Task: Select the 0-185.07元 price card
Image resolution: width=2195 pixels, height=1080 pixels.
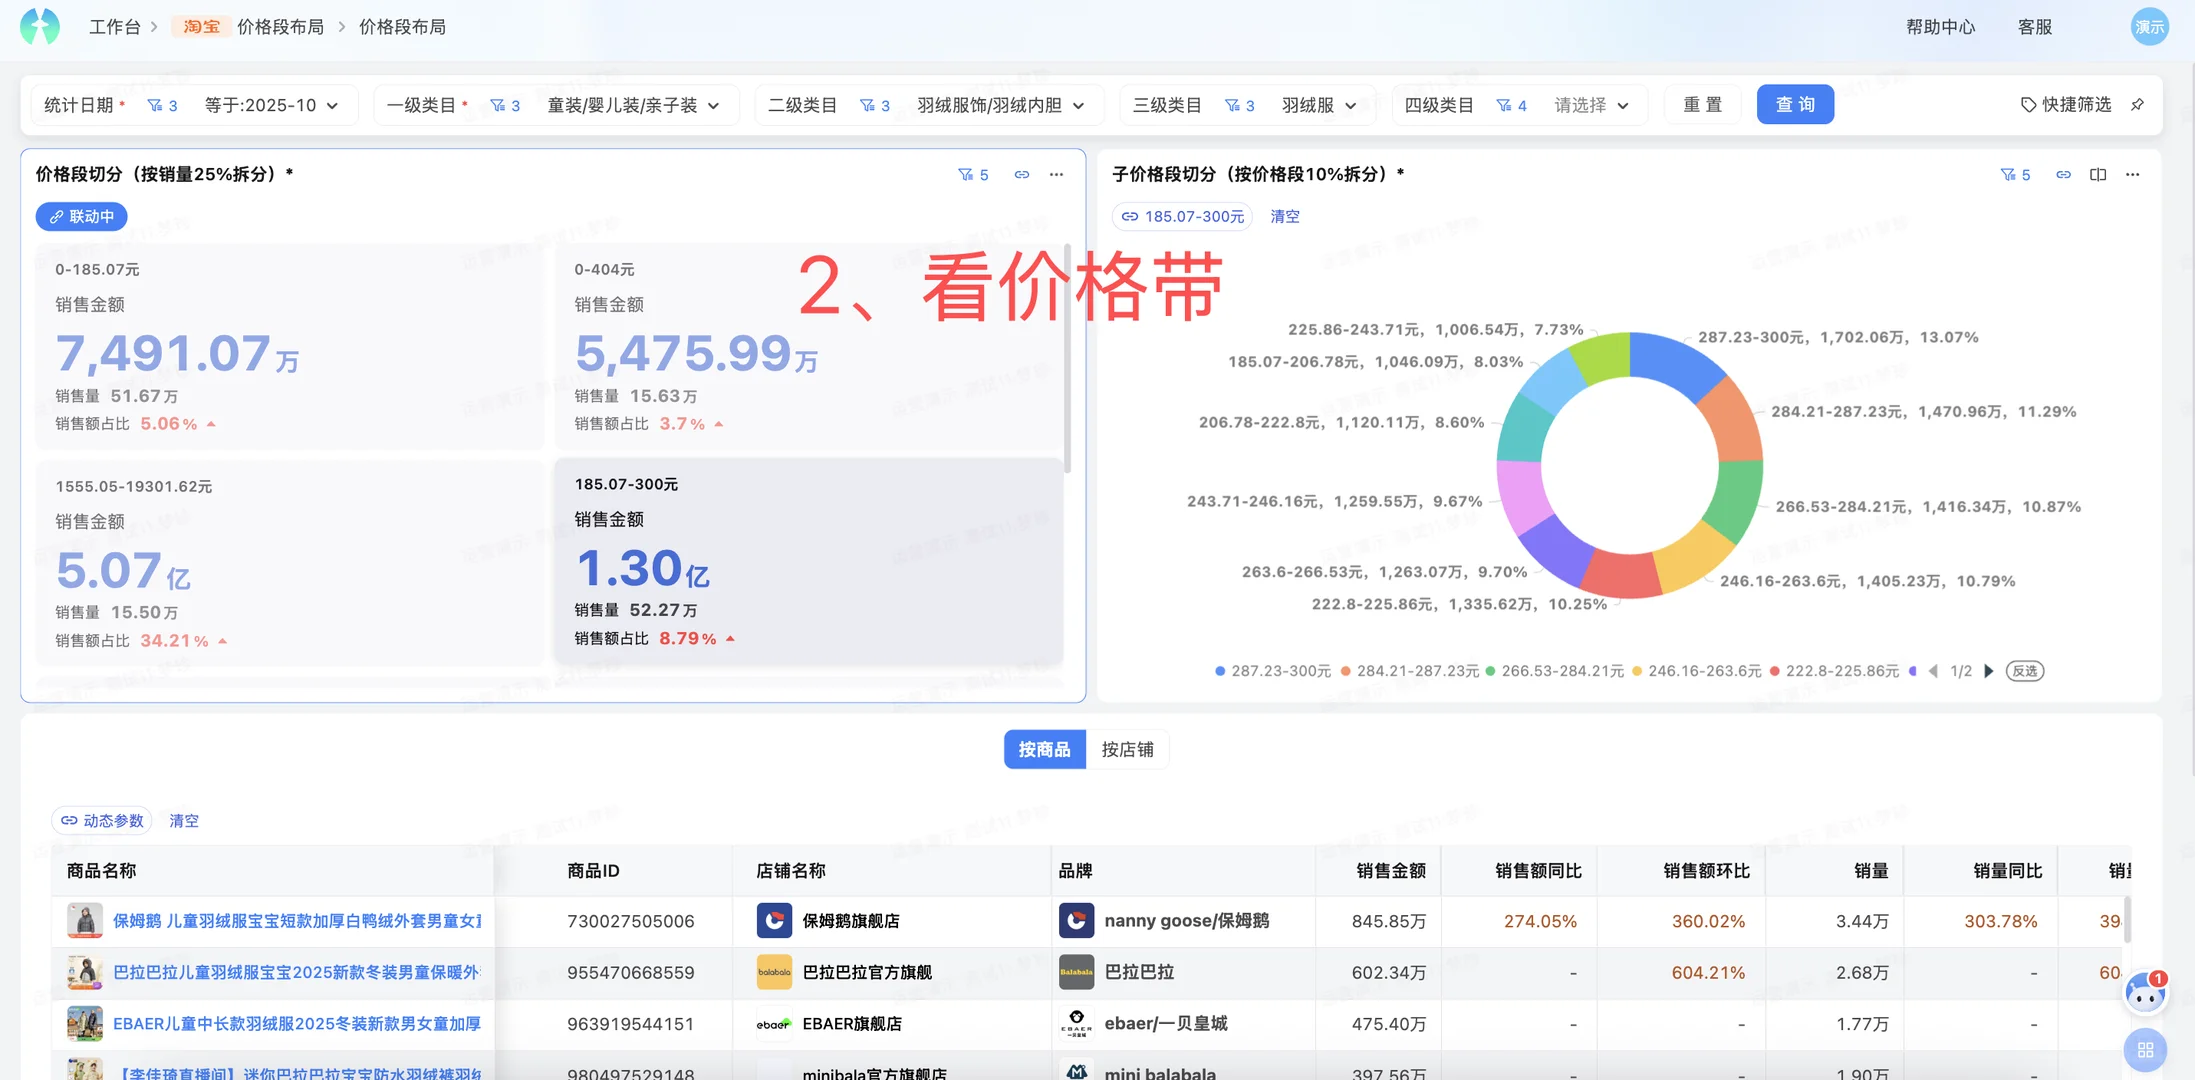Action: [x=289, y=346]
